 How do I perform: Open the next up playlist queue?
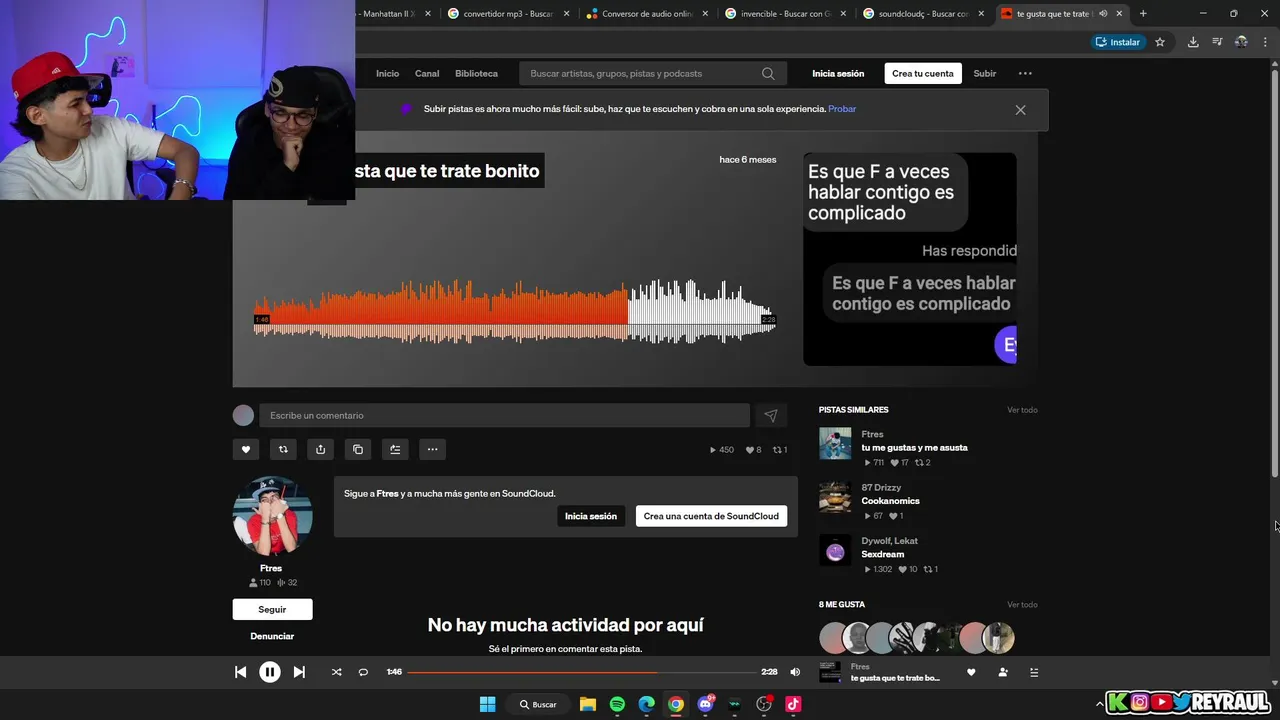(x=1034, y=672)
